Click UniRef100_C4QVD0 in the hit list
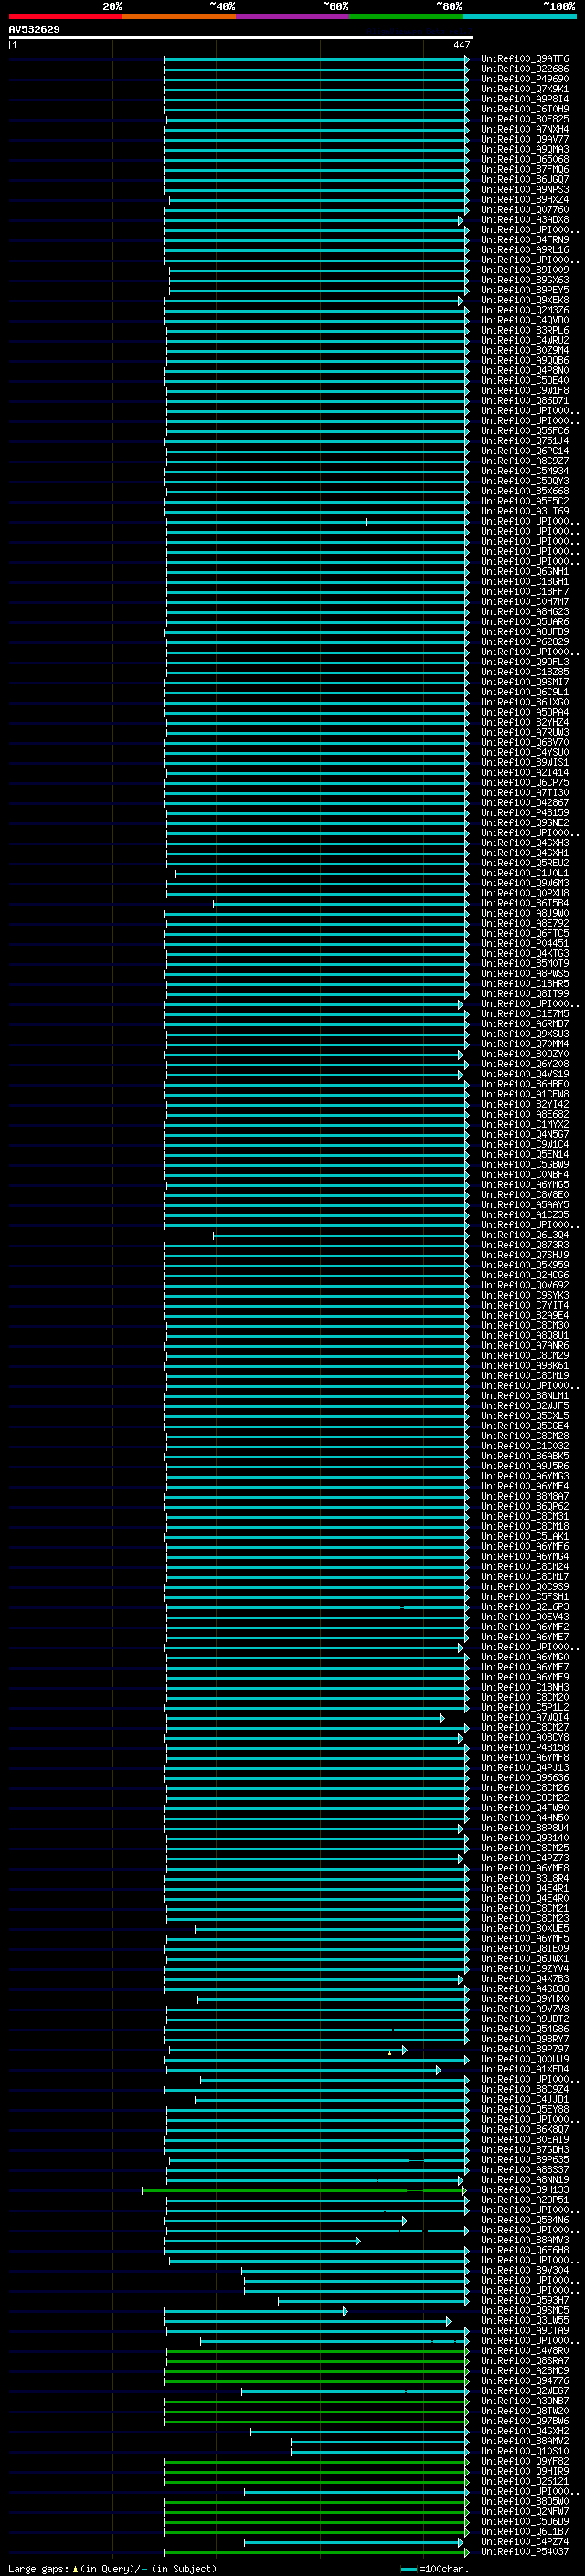 click(525, 320)
